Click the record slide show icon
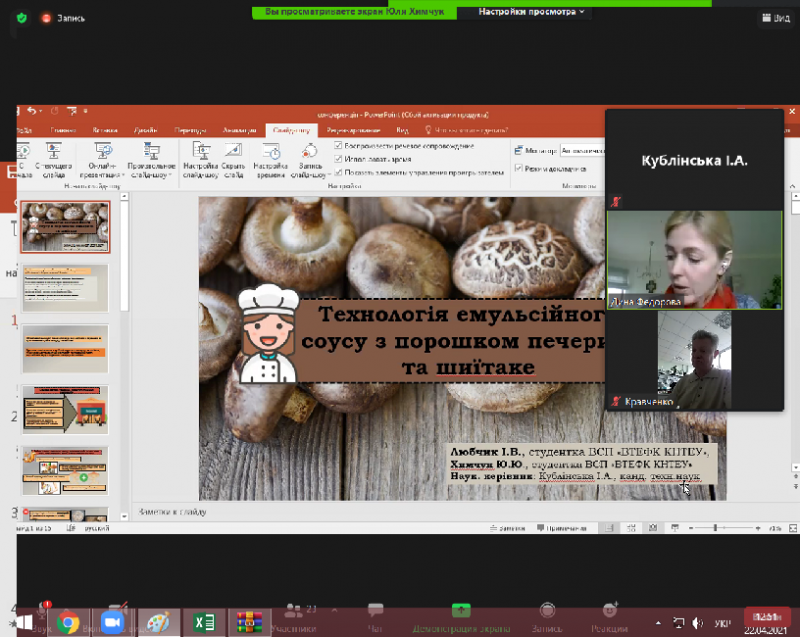Viewport: 800px width, 637px height. coord(309,151)
